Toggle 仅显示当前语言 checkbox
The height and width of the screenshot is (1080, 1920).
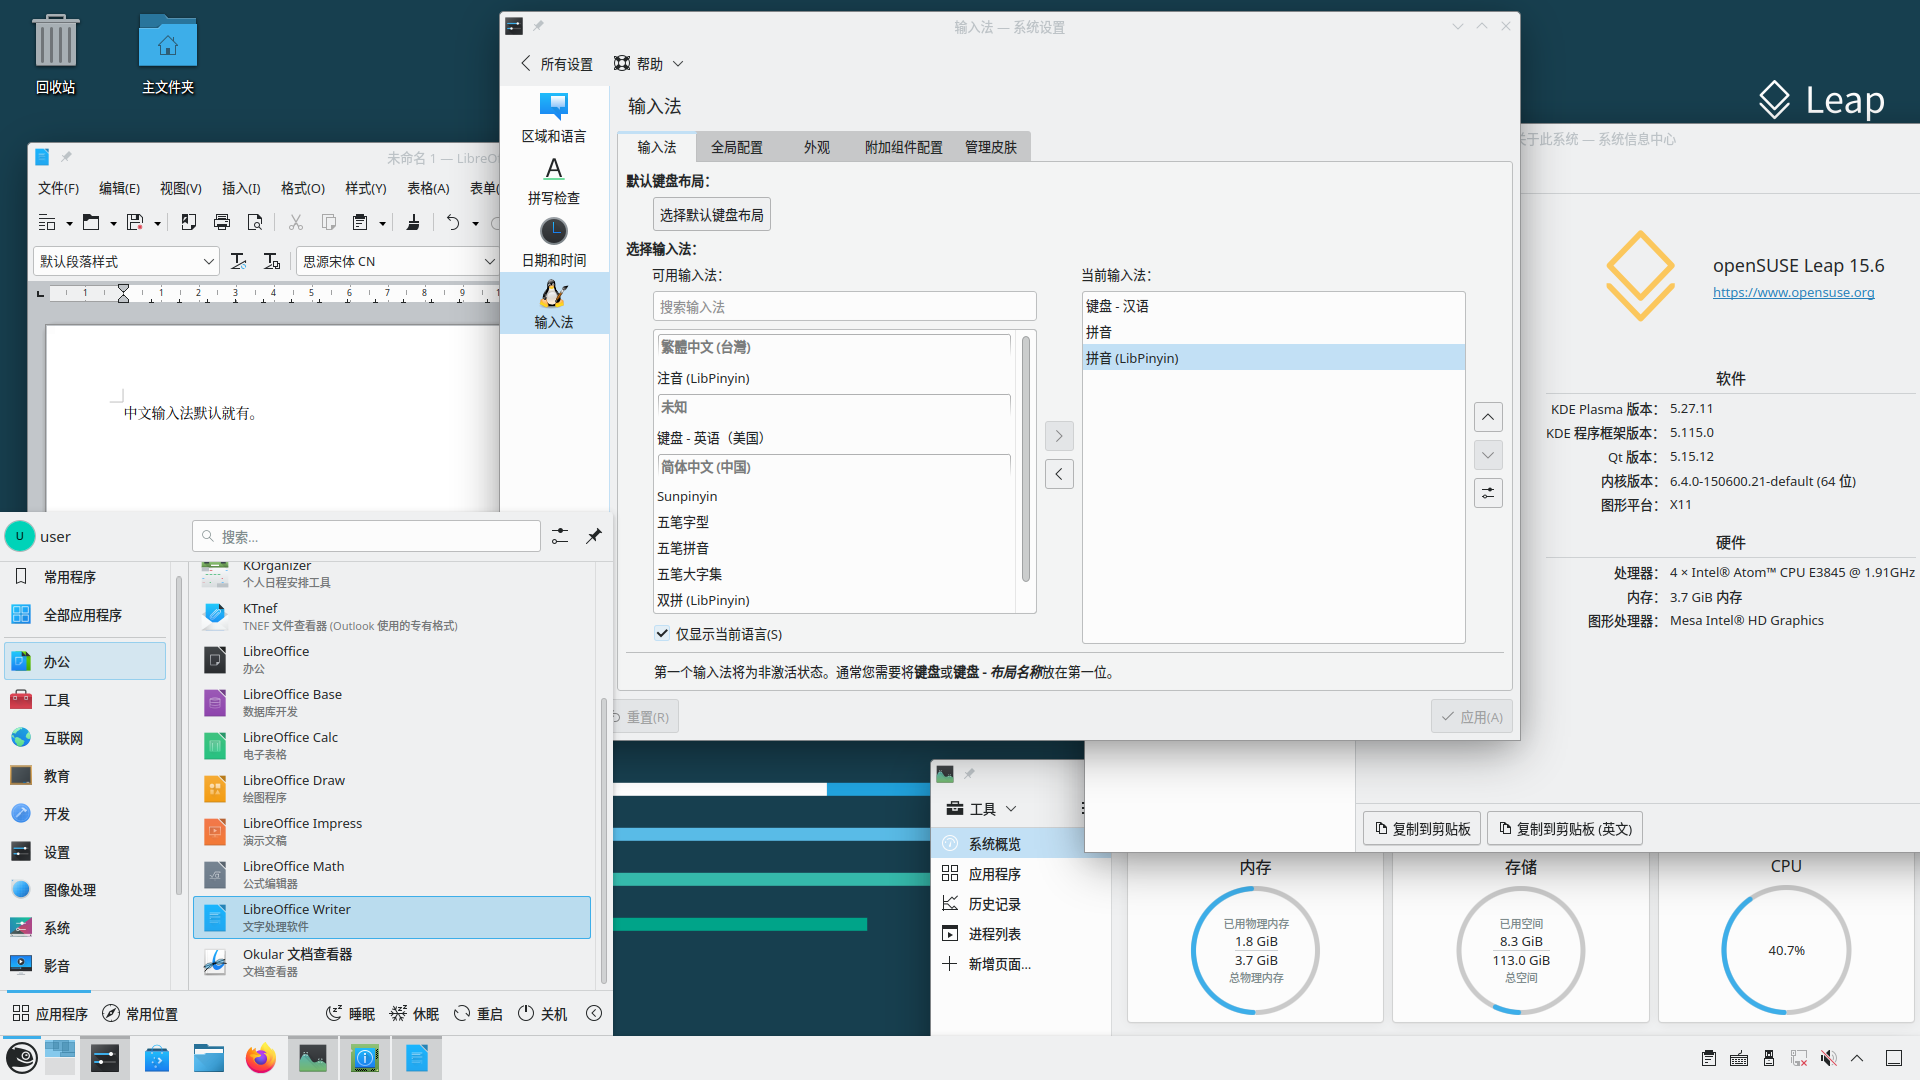[662, 633]
